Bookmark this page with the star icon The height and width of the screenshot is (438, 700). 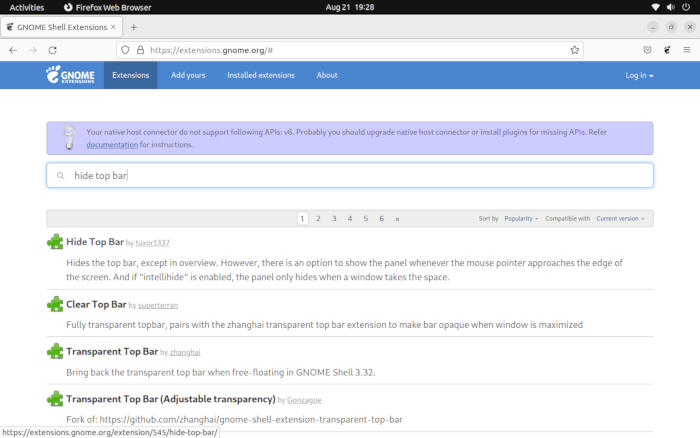(575, 50)
